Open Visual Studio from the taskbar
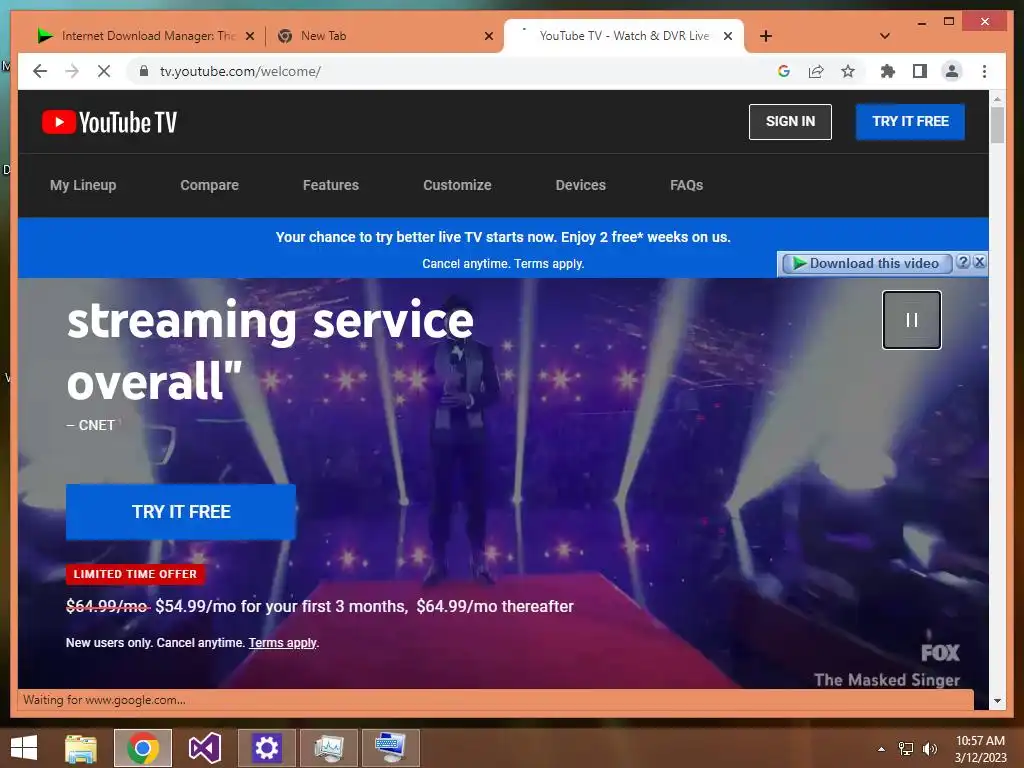 coord(204,748)
